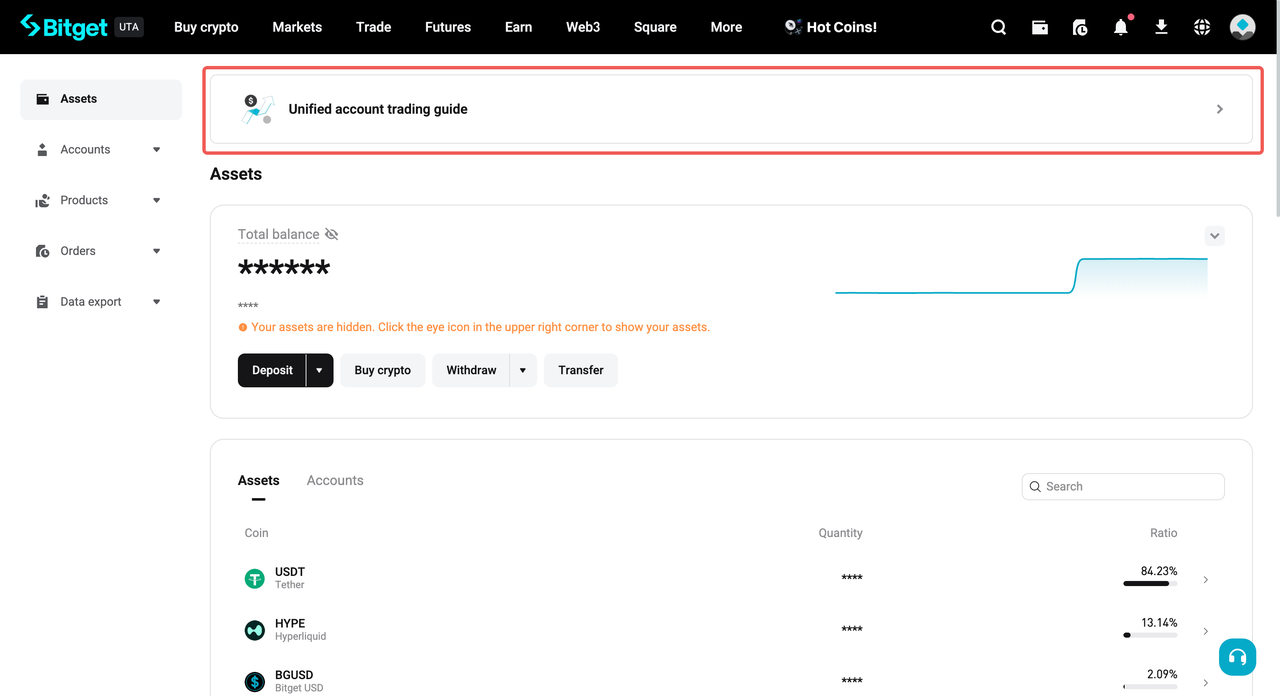Image resolution: width=1280 pixels, height=696 pixels.
Task: Expand the Data export sidebar arrow
Action: pos(156,302)
